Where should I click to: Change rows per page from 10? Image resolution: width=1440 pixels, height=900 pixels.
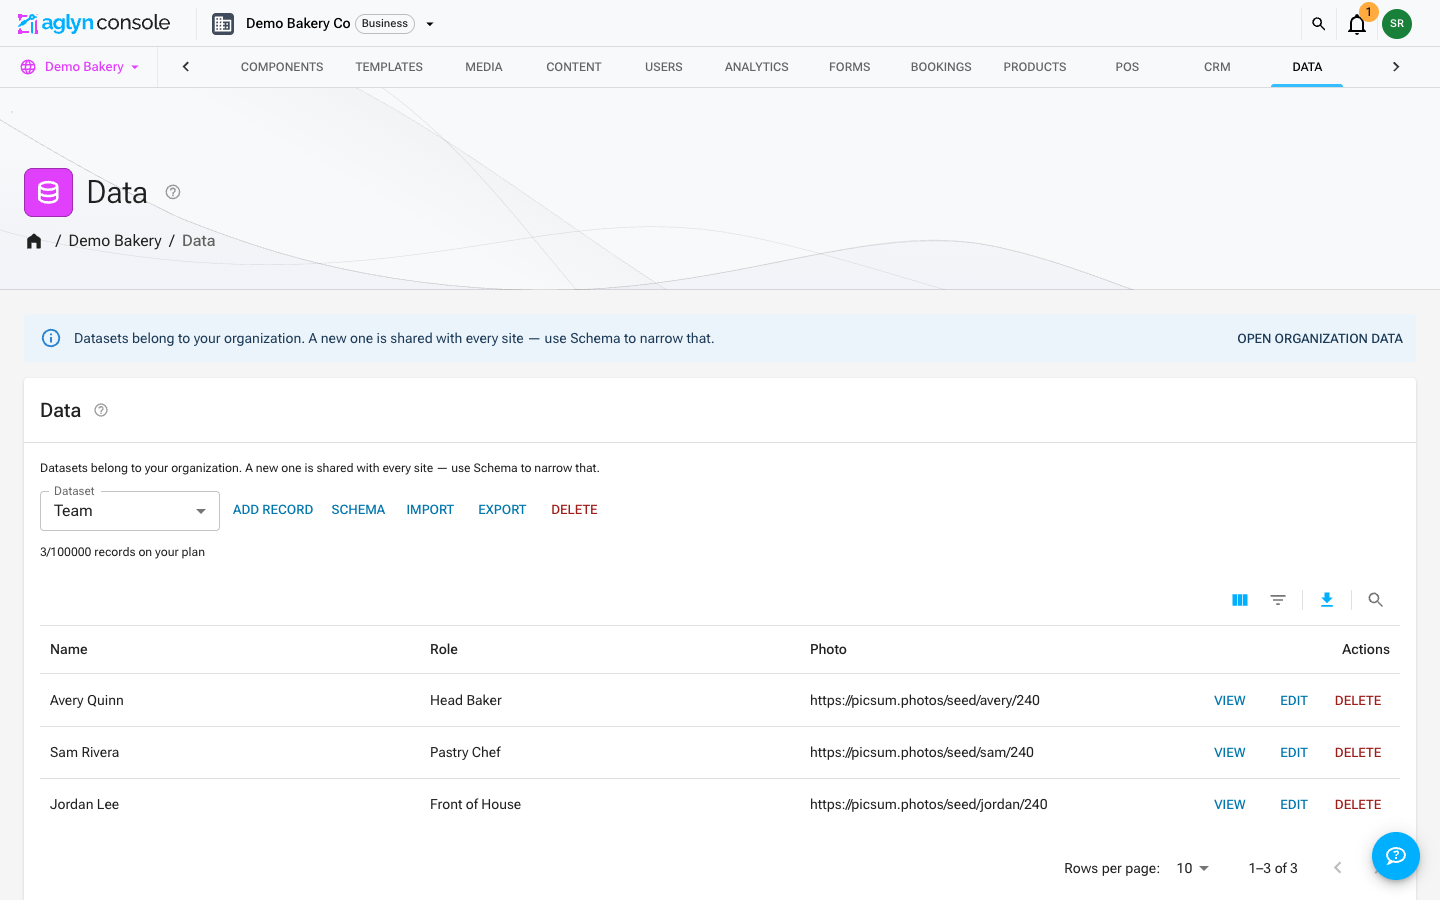1193,868
